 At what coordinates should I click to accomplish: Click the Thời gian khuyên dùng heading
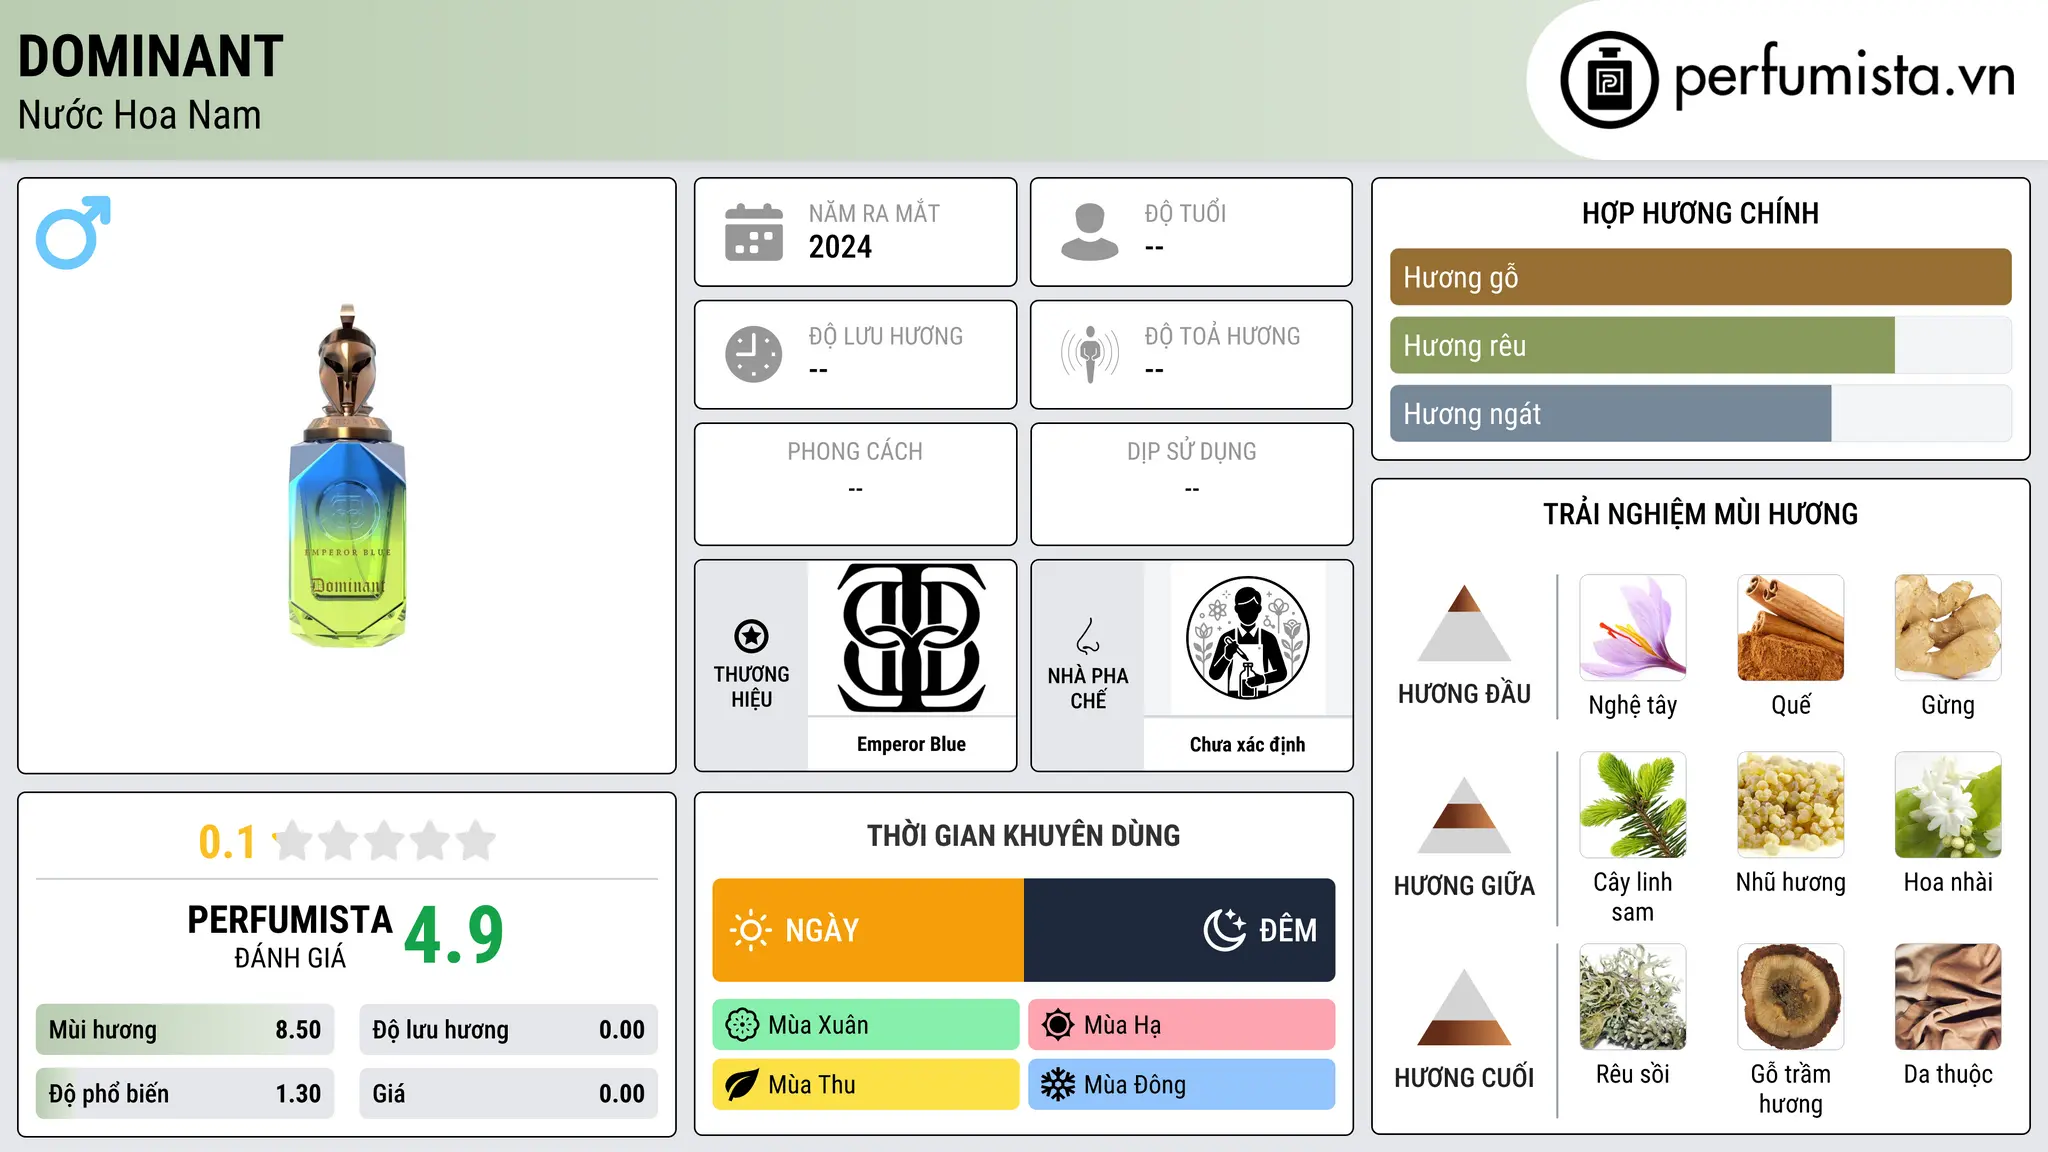1024,836
